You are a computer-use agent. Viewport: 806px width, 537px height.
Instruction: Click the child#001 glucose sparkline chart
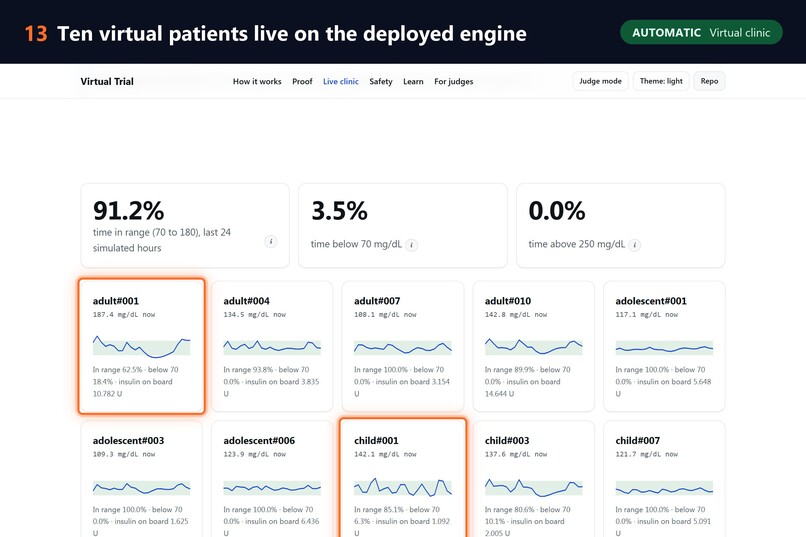pos(402,487)
